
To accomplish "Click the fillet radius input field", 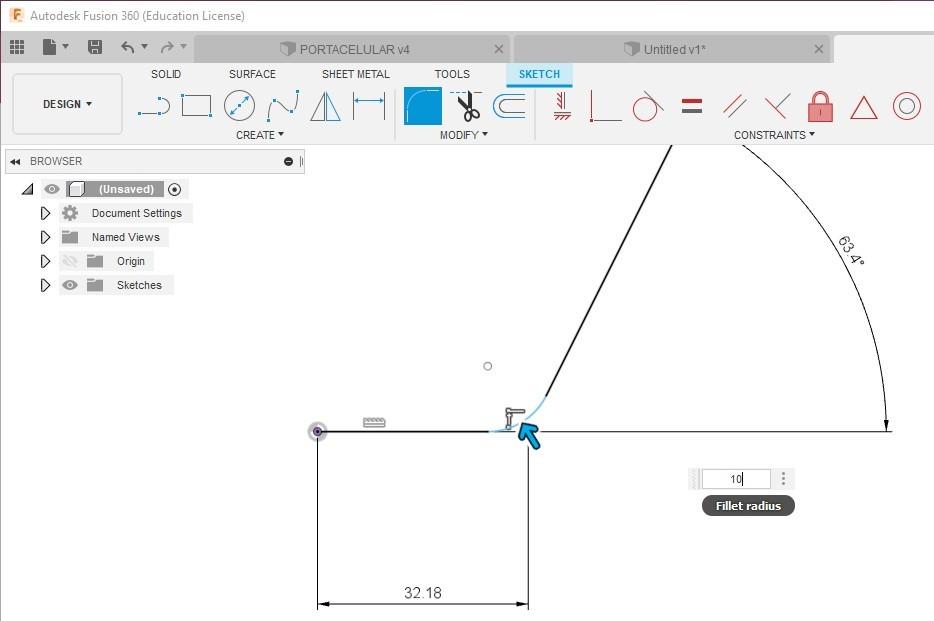I will coord(736,479).
